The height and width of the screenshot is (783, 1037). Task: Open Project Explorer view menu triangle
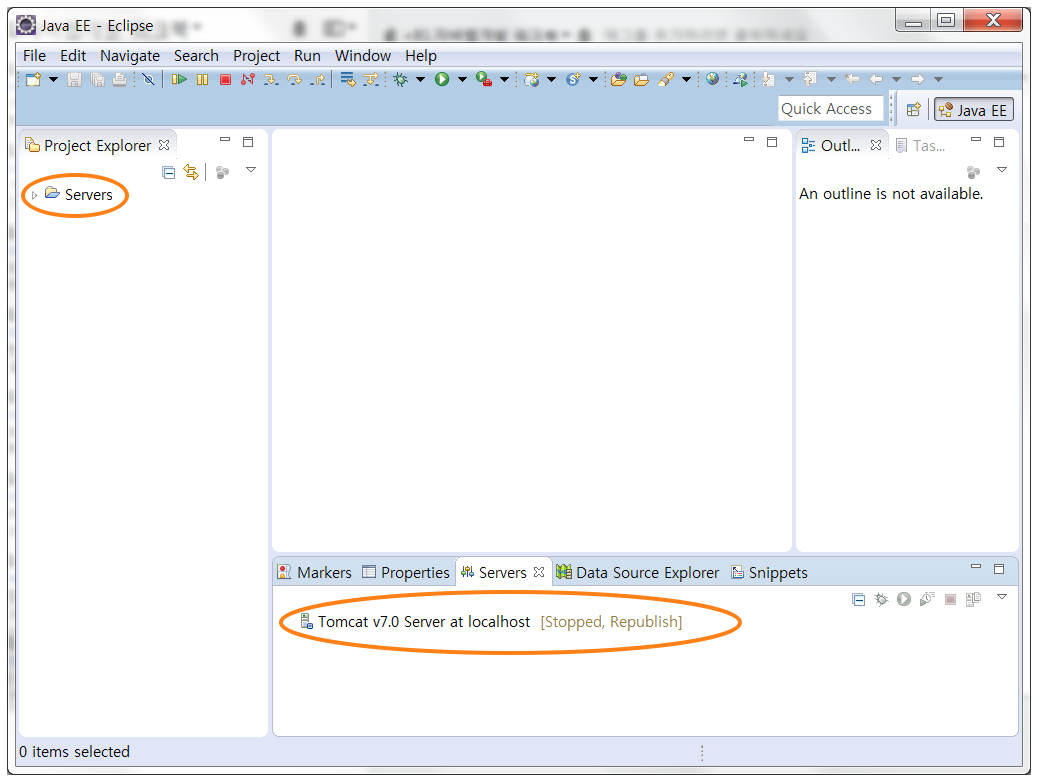pos(251,170)
